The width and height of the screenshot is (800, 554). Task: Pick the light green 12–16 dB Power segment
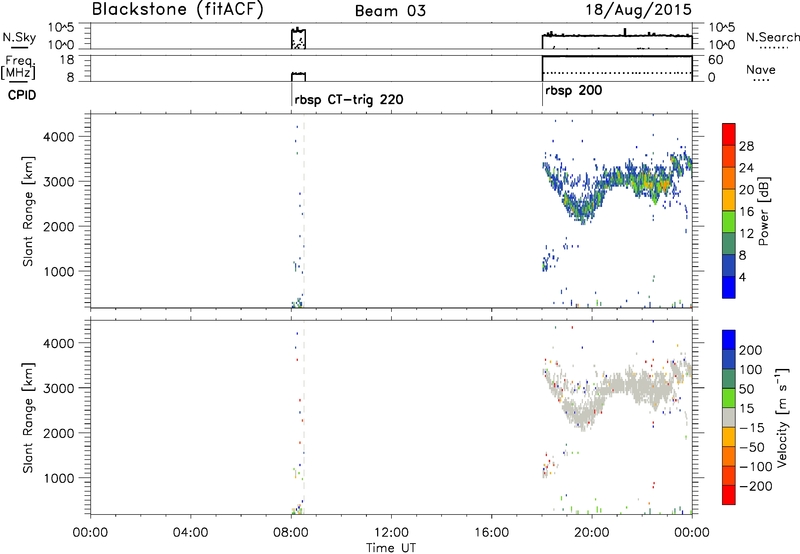click(729, 221)
